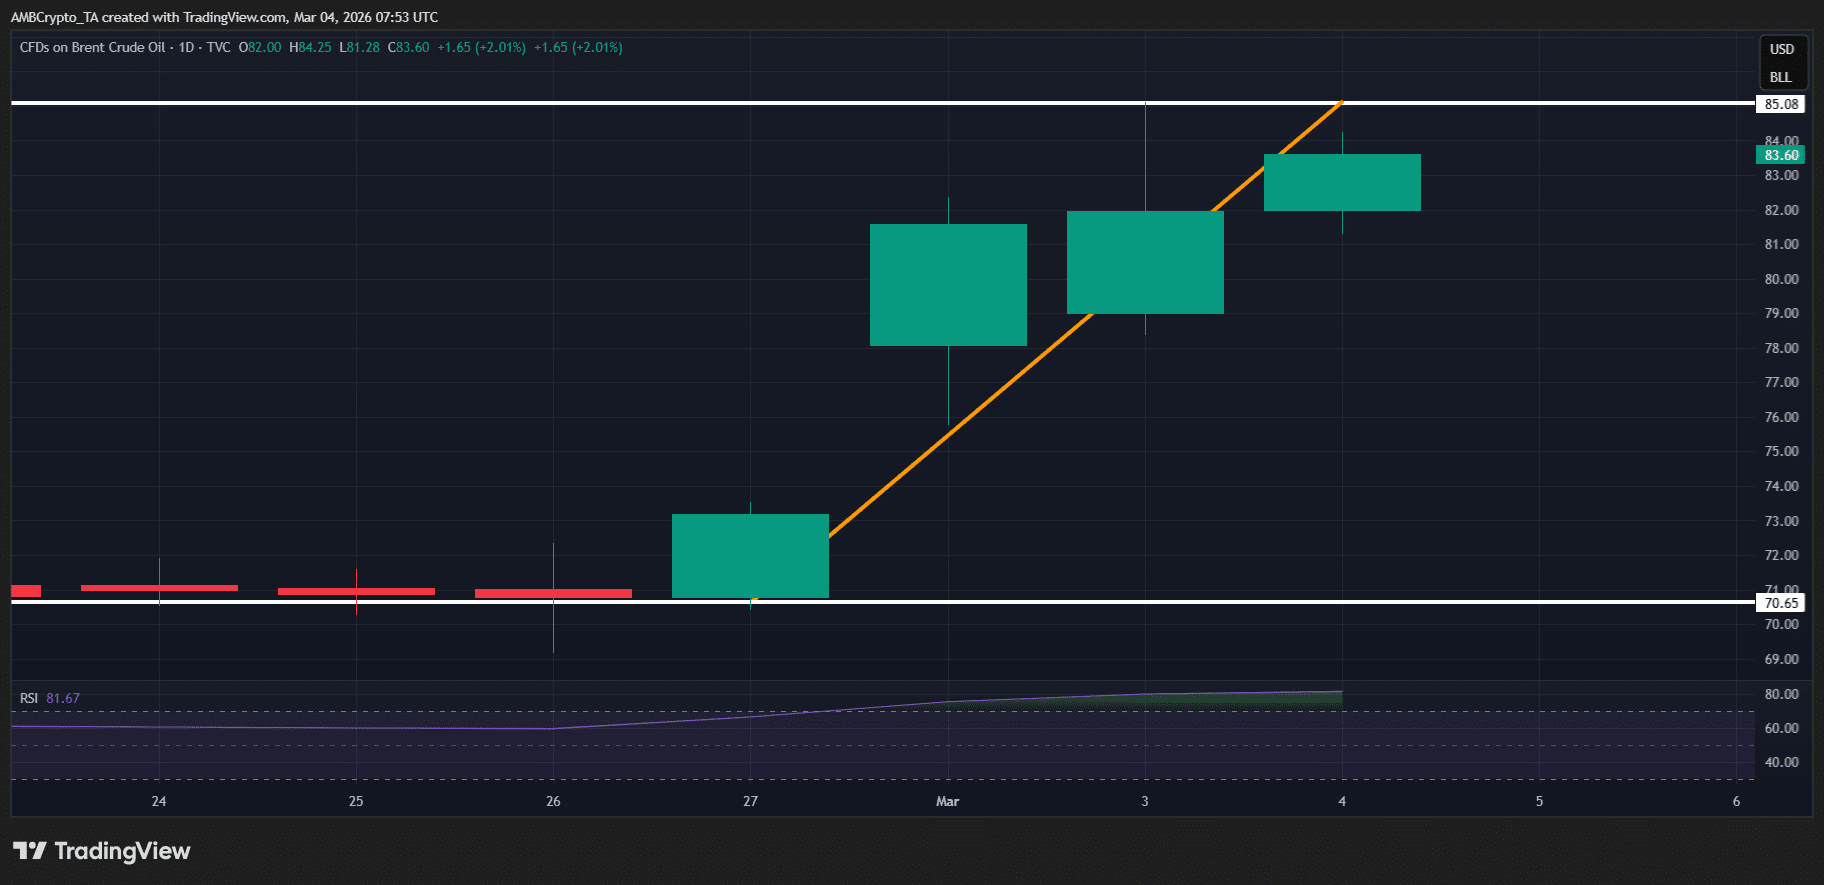
Task: Click the 85.08 resistance price label
Action: pyautogui.click(x=1781, y=104)
